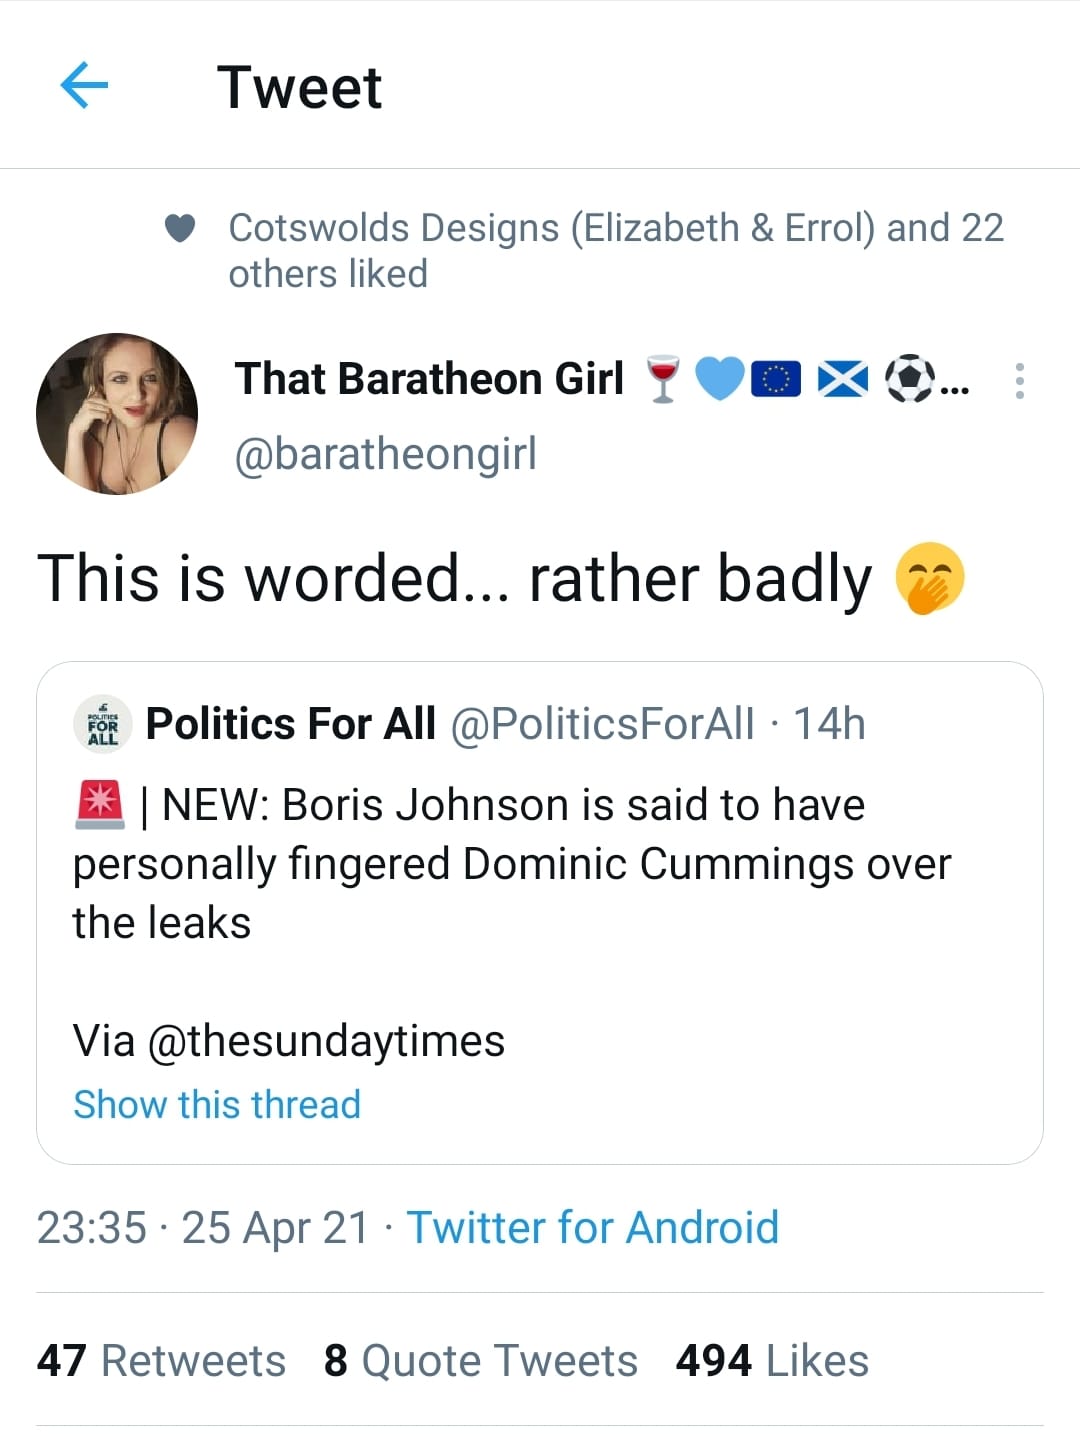Tap the Politics For All avatar logo
The image size is (1080, 1443).
[103, 723]
